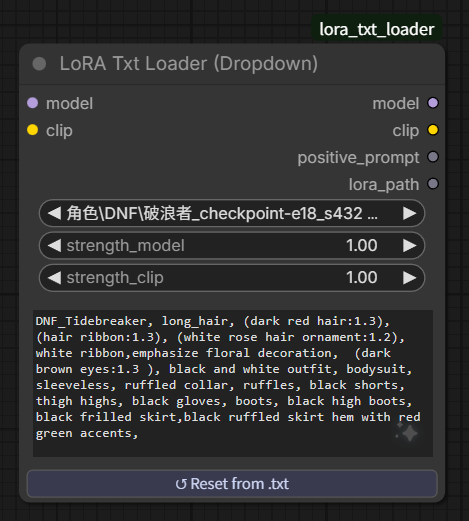
Task: Click the strength_model value field
Action: (x=232, y=246)
